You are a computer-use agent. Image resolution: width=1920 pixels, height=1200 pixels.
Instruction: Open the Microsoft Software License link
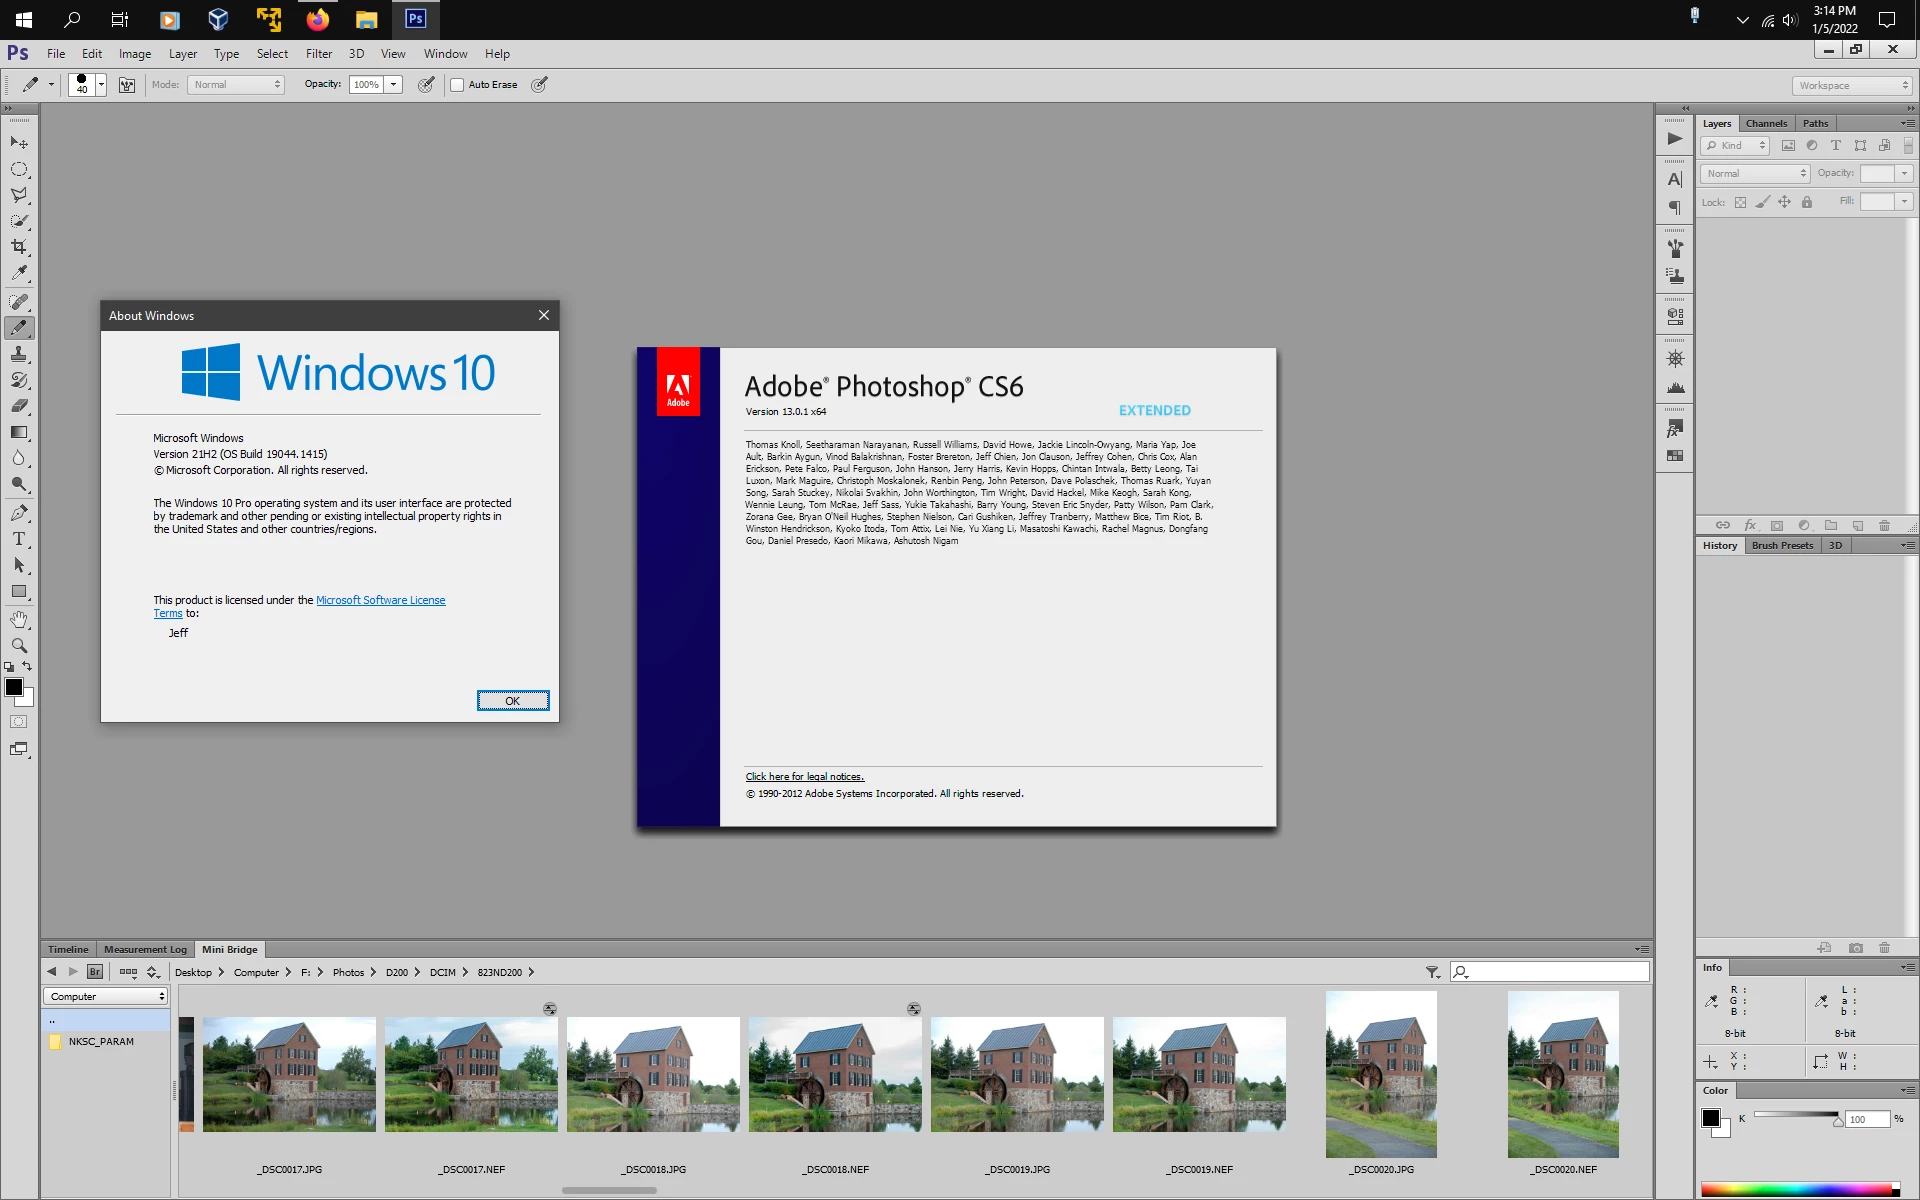[381, 600]
